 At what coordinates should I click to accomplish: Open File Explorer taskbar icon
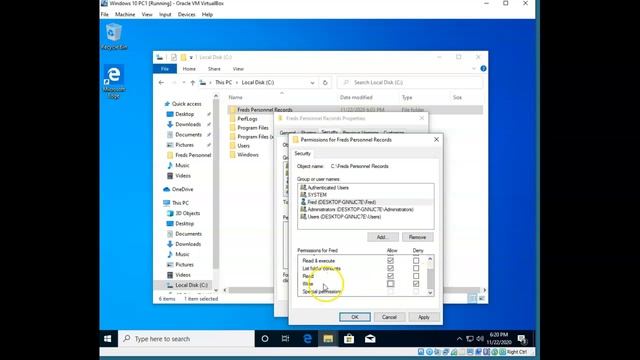pos(328,339)
